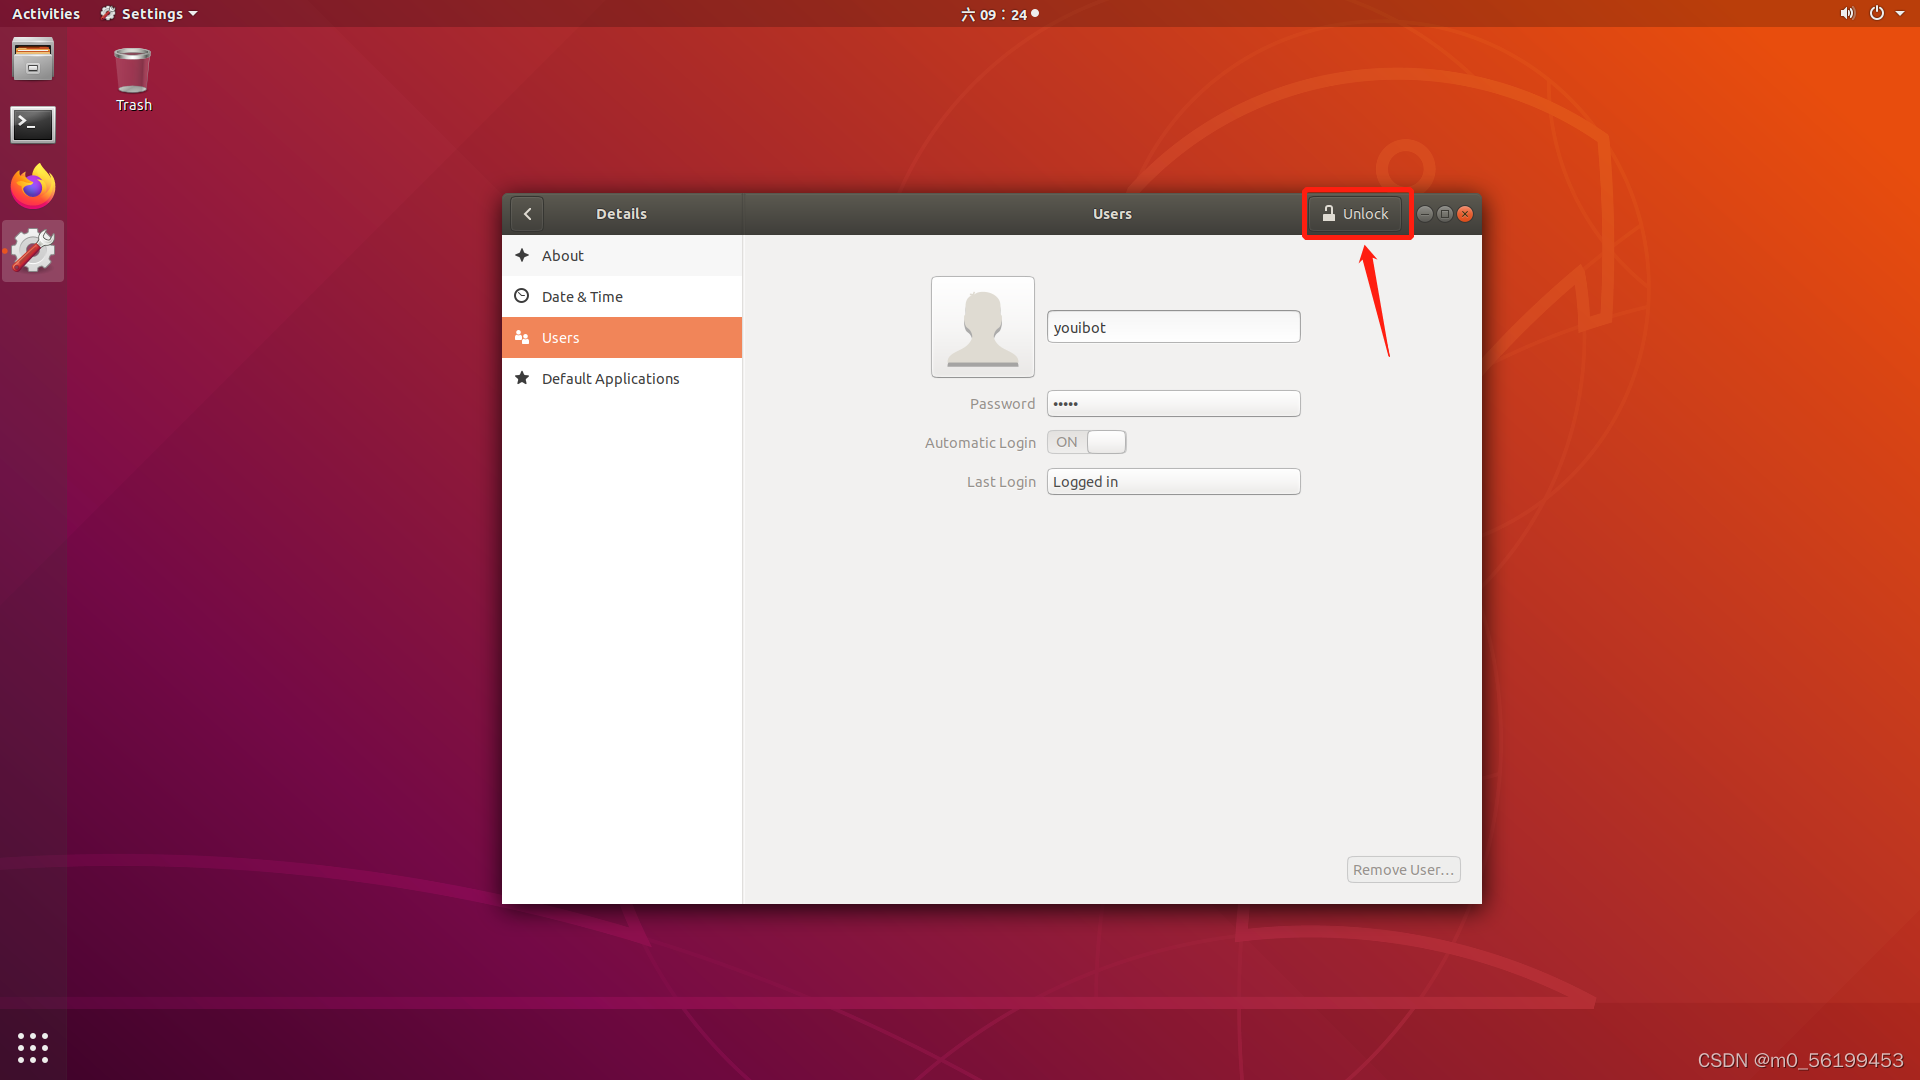Expand the system power menu arrow
The image size is (1920, 1080).
pos(1899,14)
